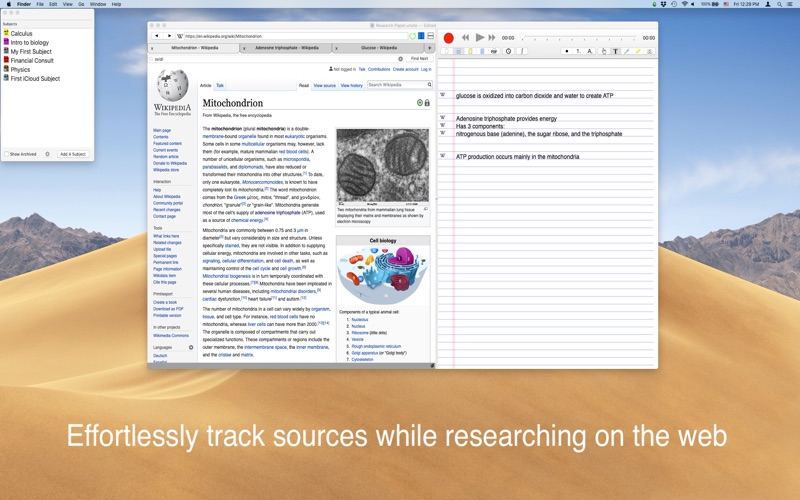The image size is (800, 500).
Task: Select the hand pointer tool
Action: [604, 51]
